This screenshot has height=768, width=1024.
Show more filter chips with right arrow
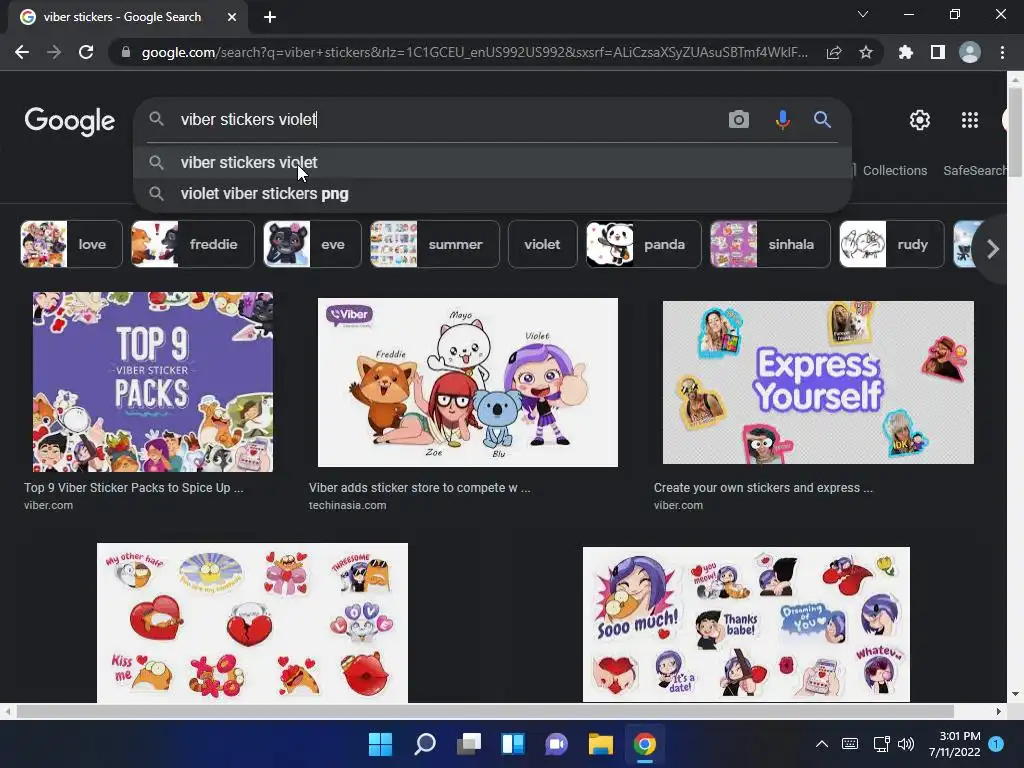point(993,249)
